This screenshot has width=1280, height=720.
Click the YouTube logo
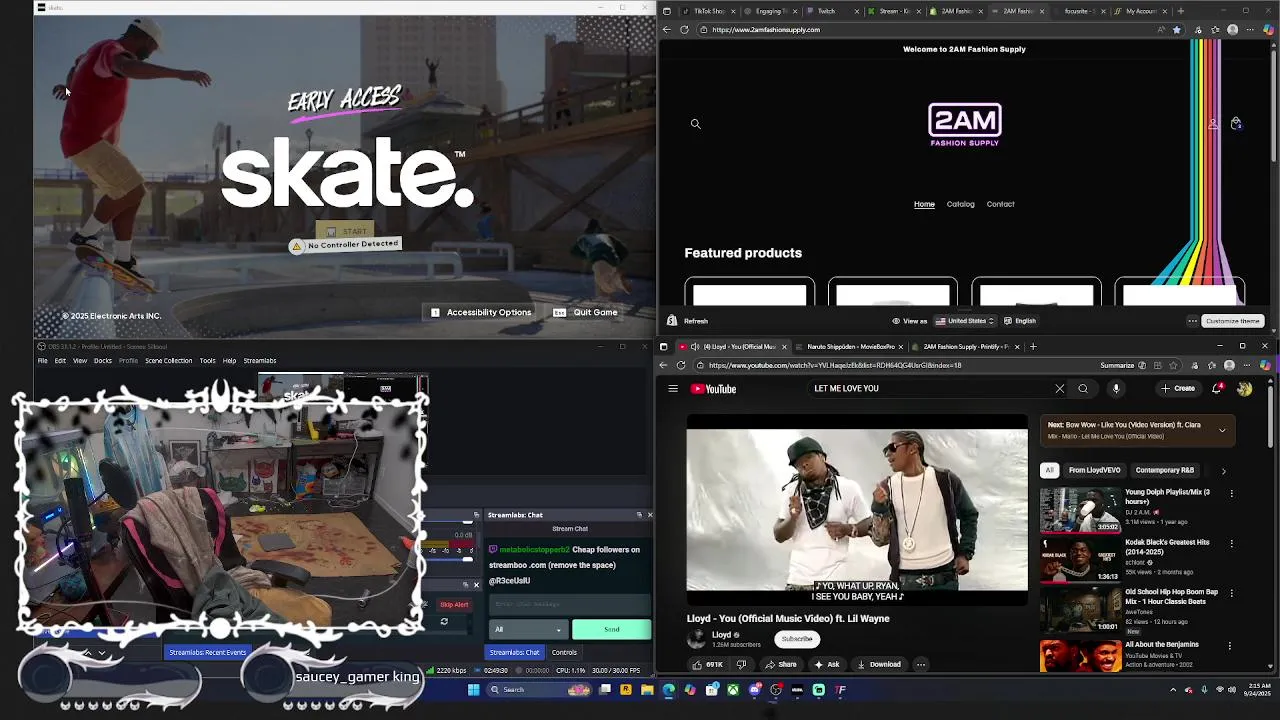714,389
